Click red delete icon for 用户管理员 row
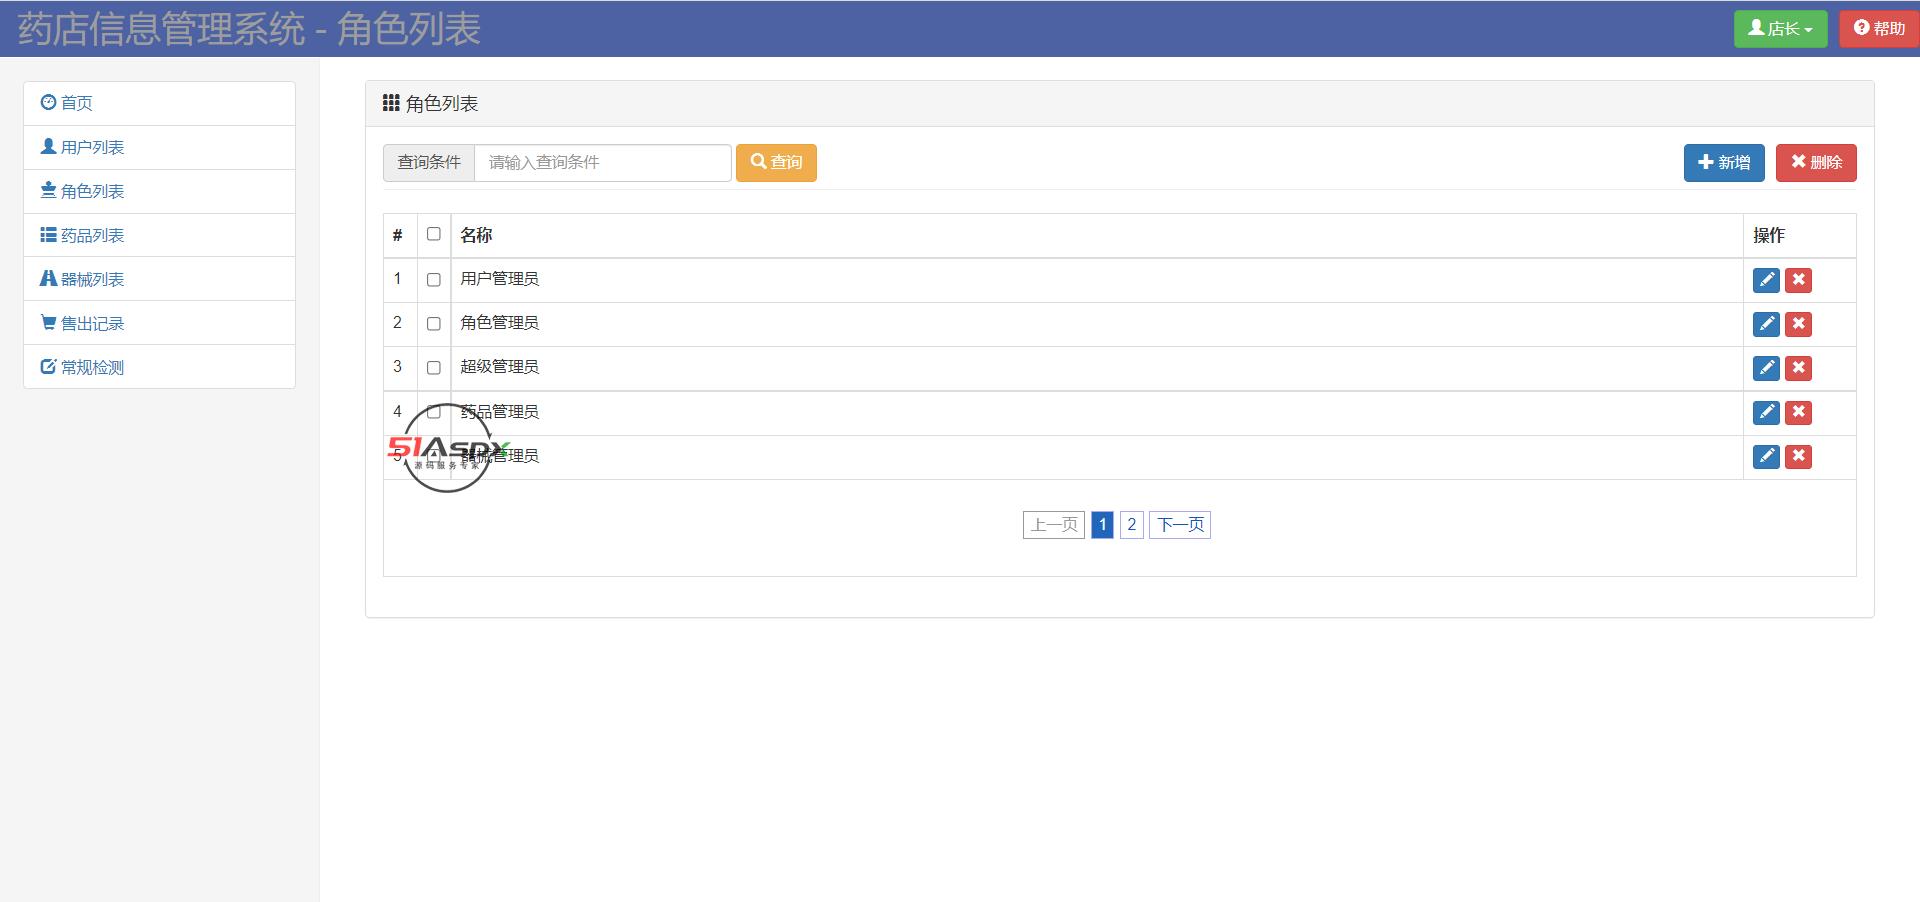 1798,280
